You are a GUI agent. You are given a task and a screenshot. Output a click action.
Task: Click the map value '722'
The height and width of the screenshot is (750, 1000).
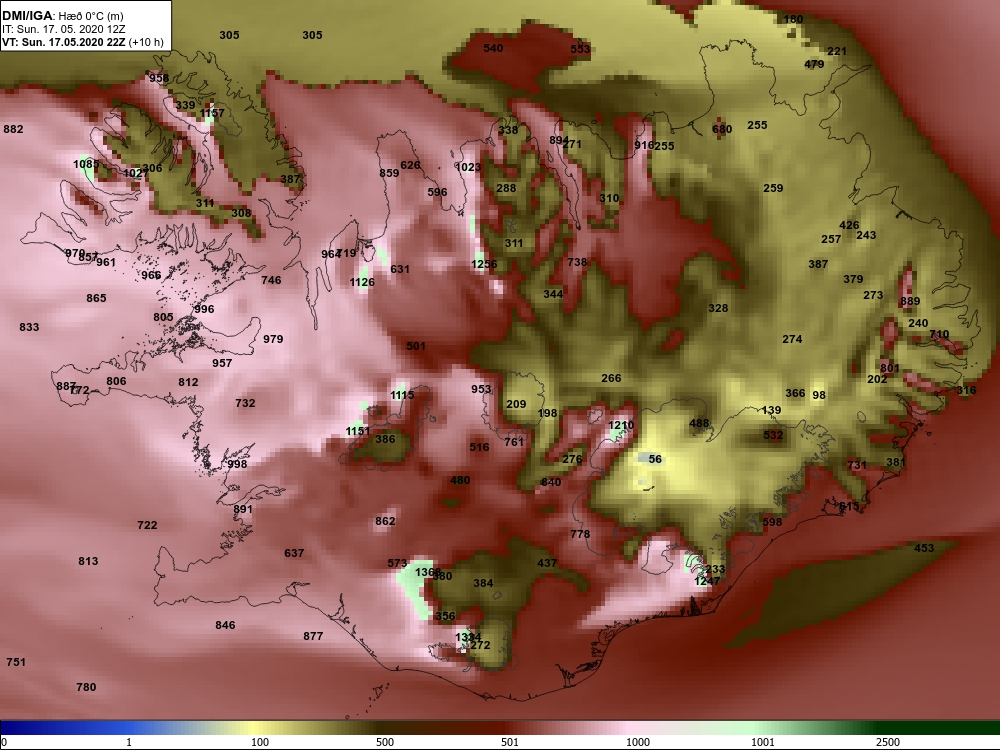coord(147,525)
